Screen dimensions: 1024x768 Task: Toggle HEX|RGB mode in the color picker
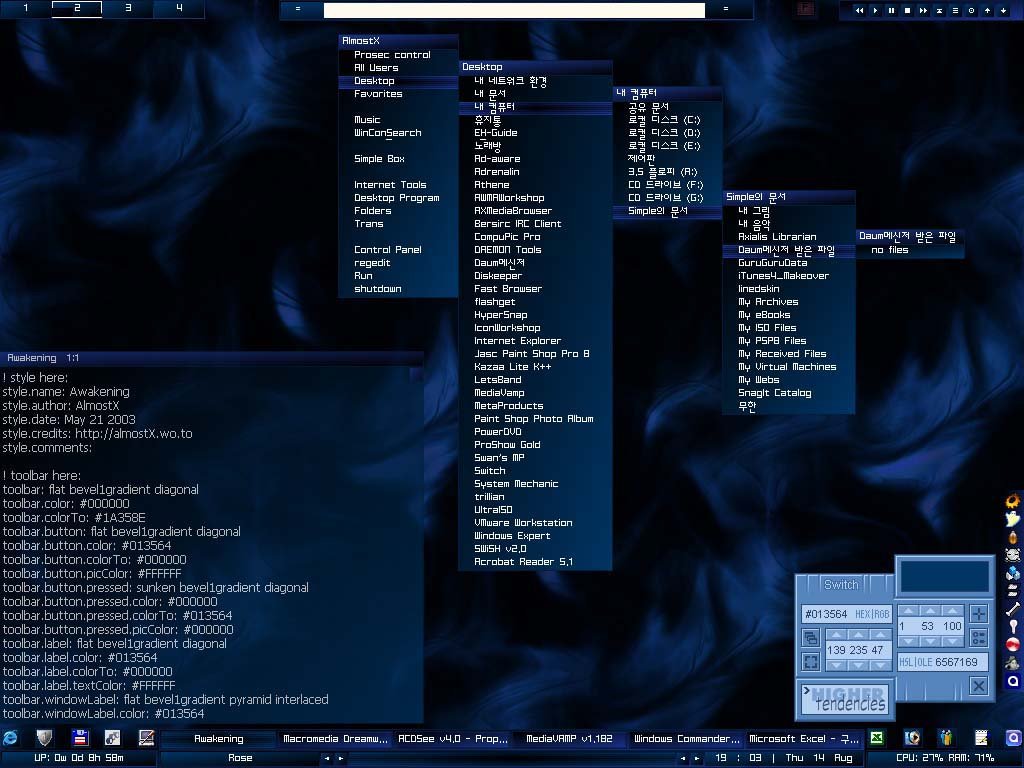coord(872,614)
